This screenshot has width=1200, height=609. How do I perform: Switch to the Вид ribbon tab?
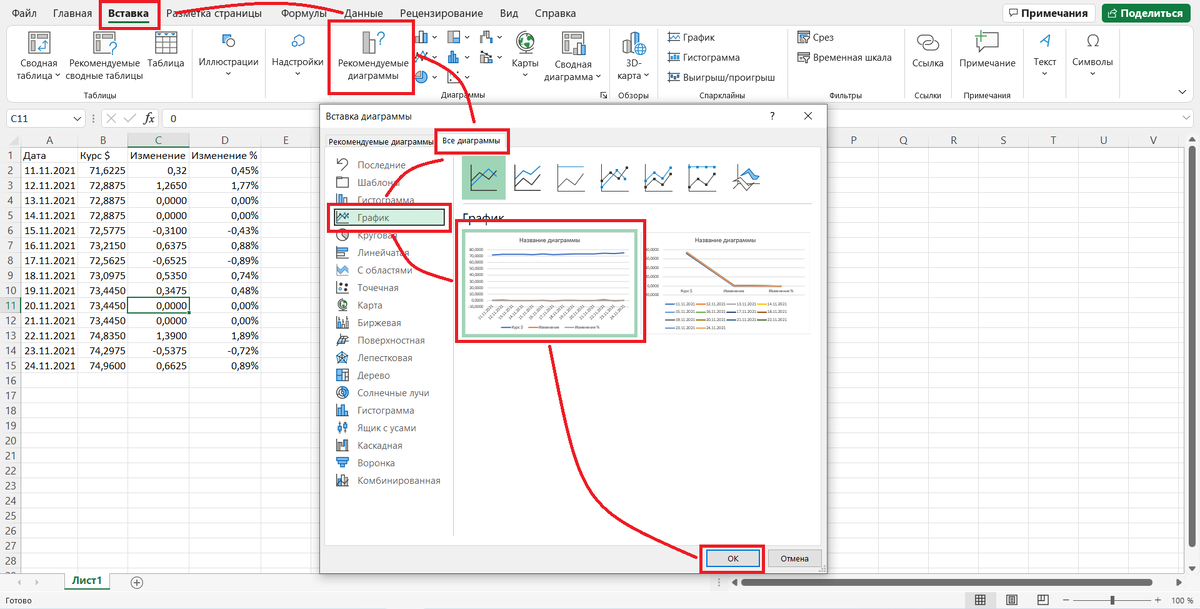(509, 14)
